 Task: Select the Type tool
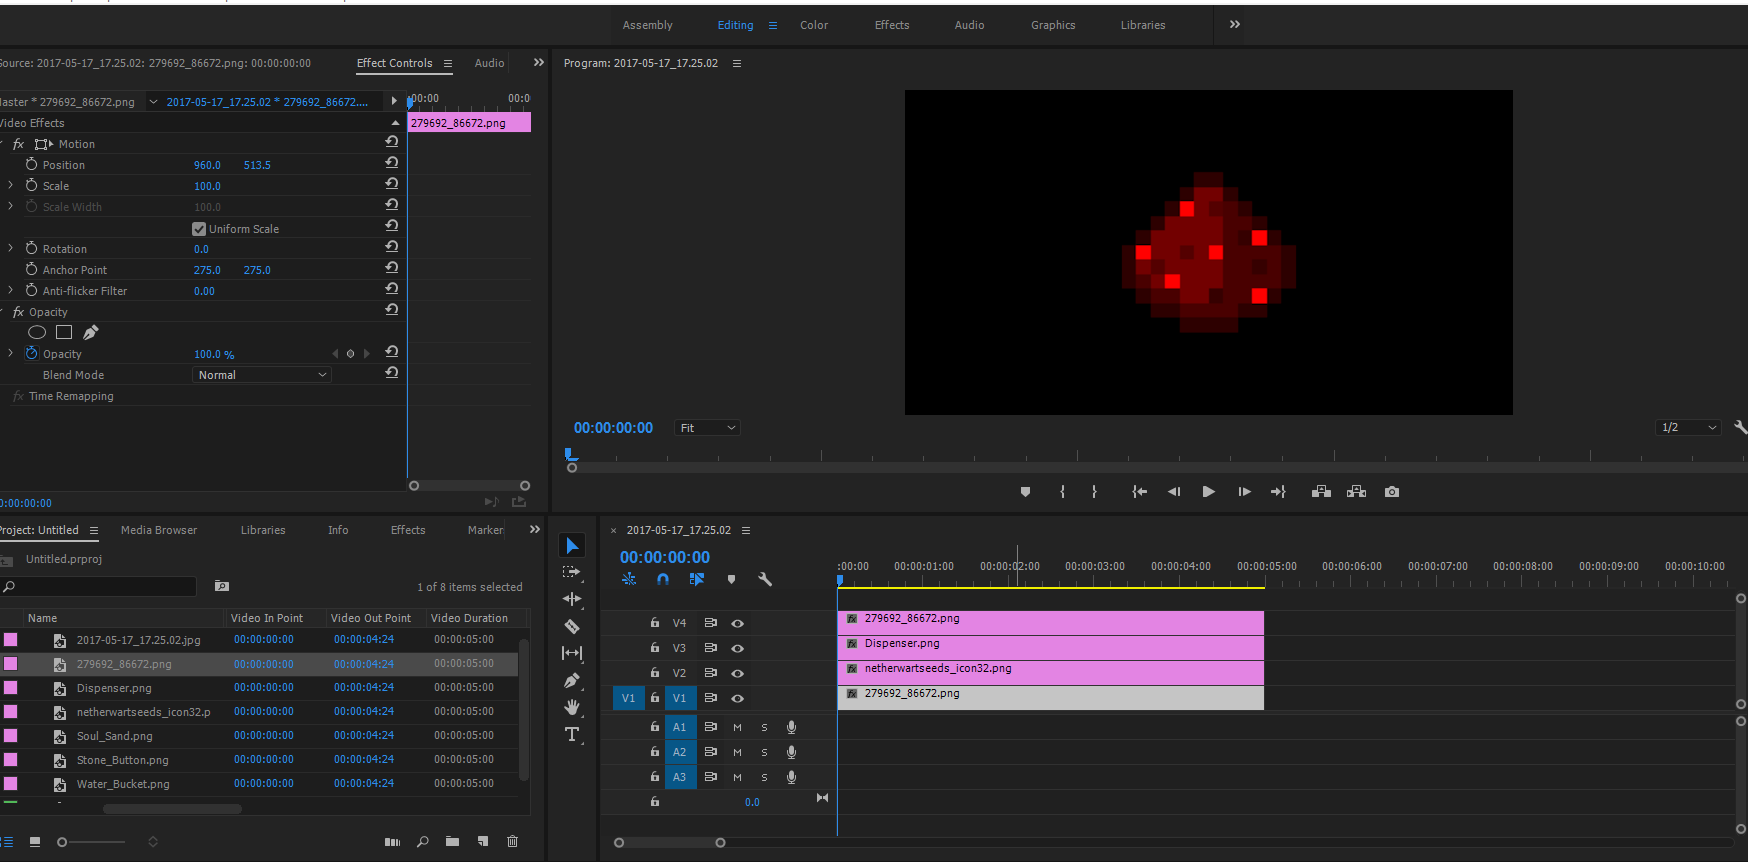point(572,734)
